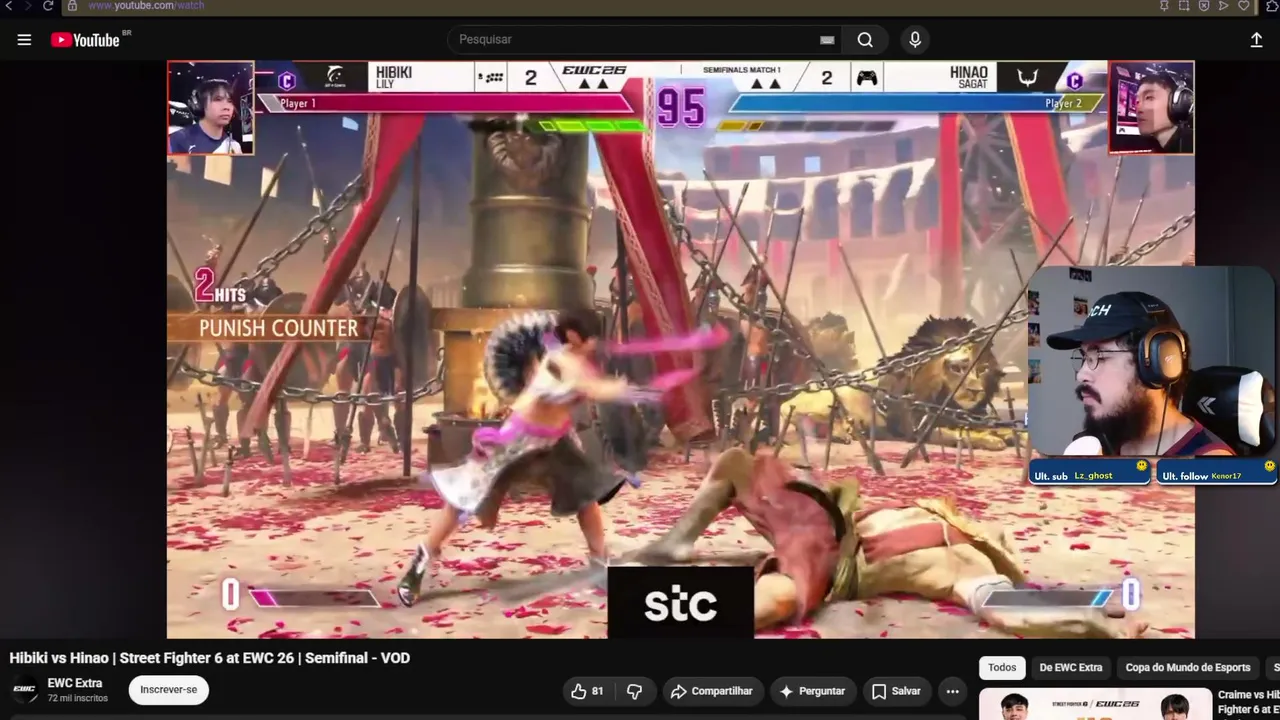The image size is (1280, 720).
Task: Reload the page in the browser
Action: (x=48, y=6)
